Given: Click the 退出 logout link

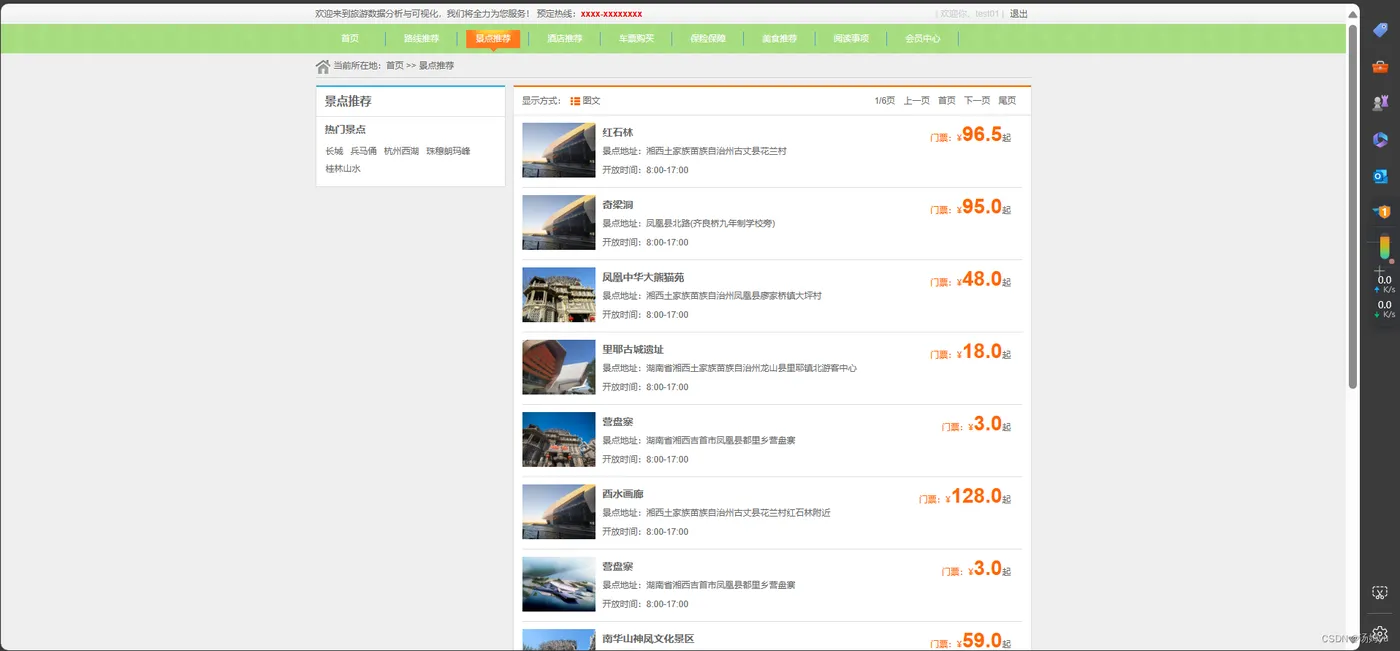Looking at the screenshot, I should click(1019, 14).
